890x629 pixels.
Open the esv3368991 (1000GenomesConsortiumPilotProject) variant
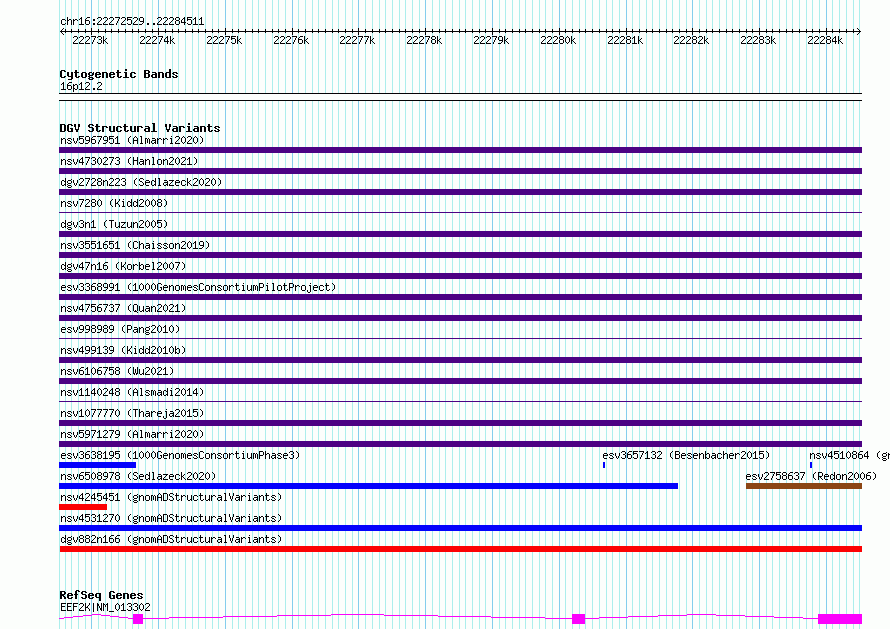(198, 287)
